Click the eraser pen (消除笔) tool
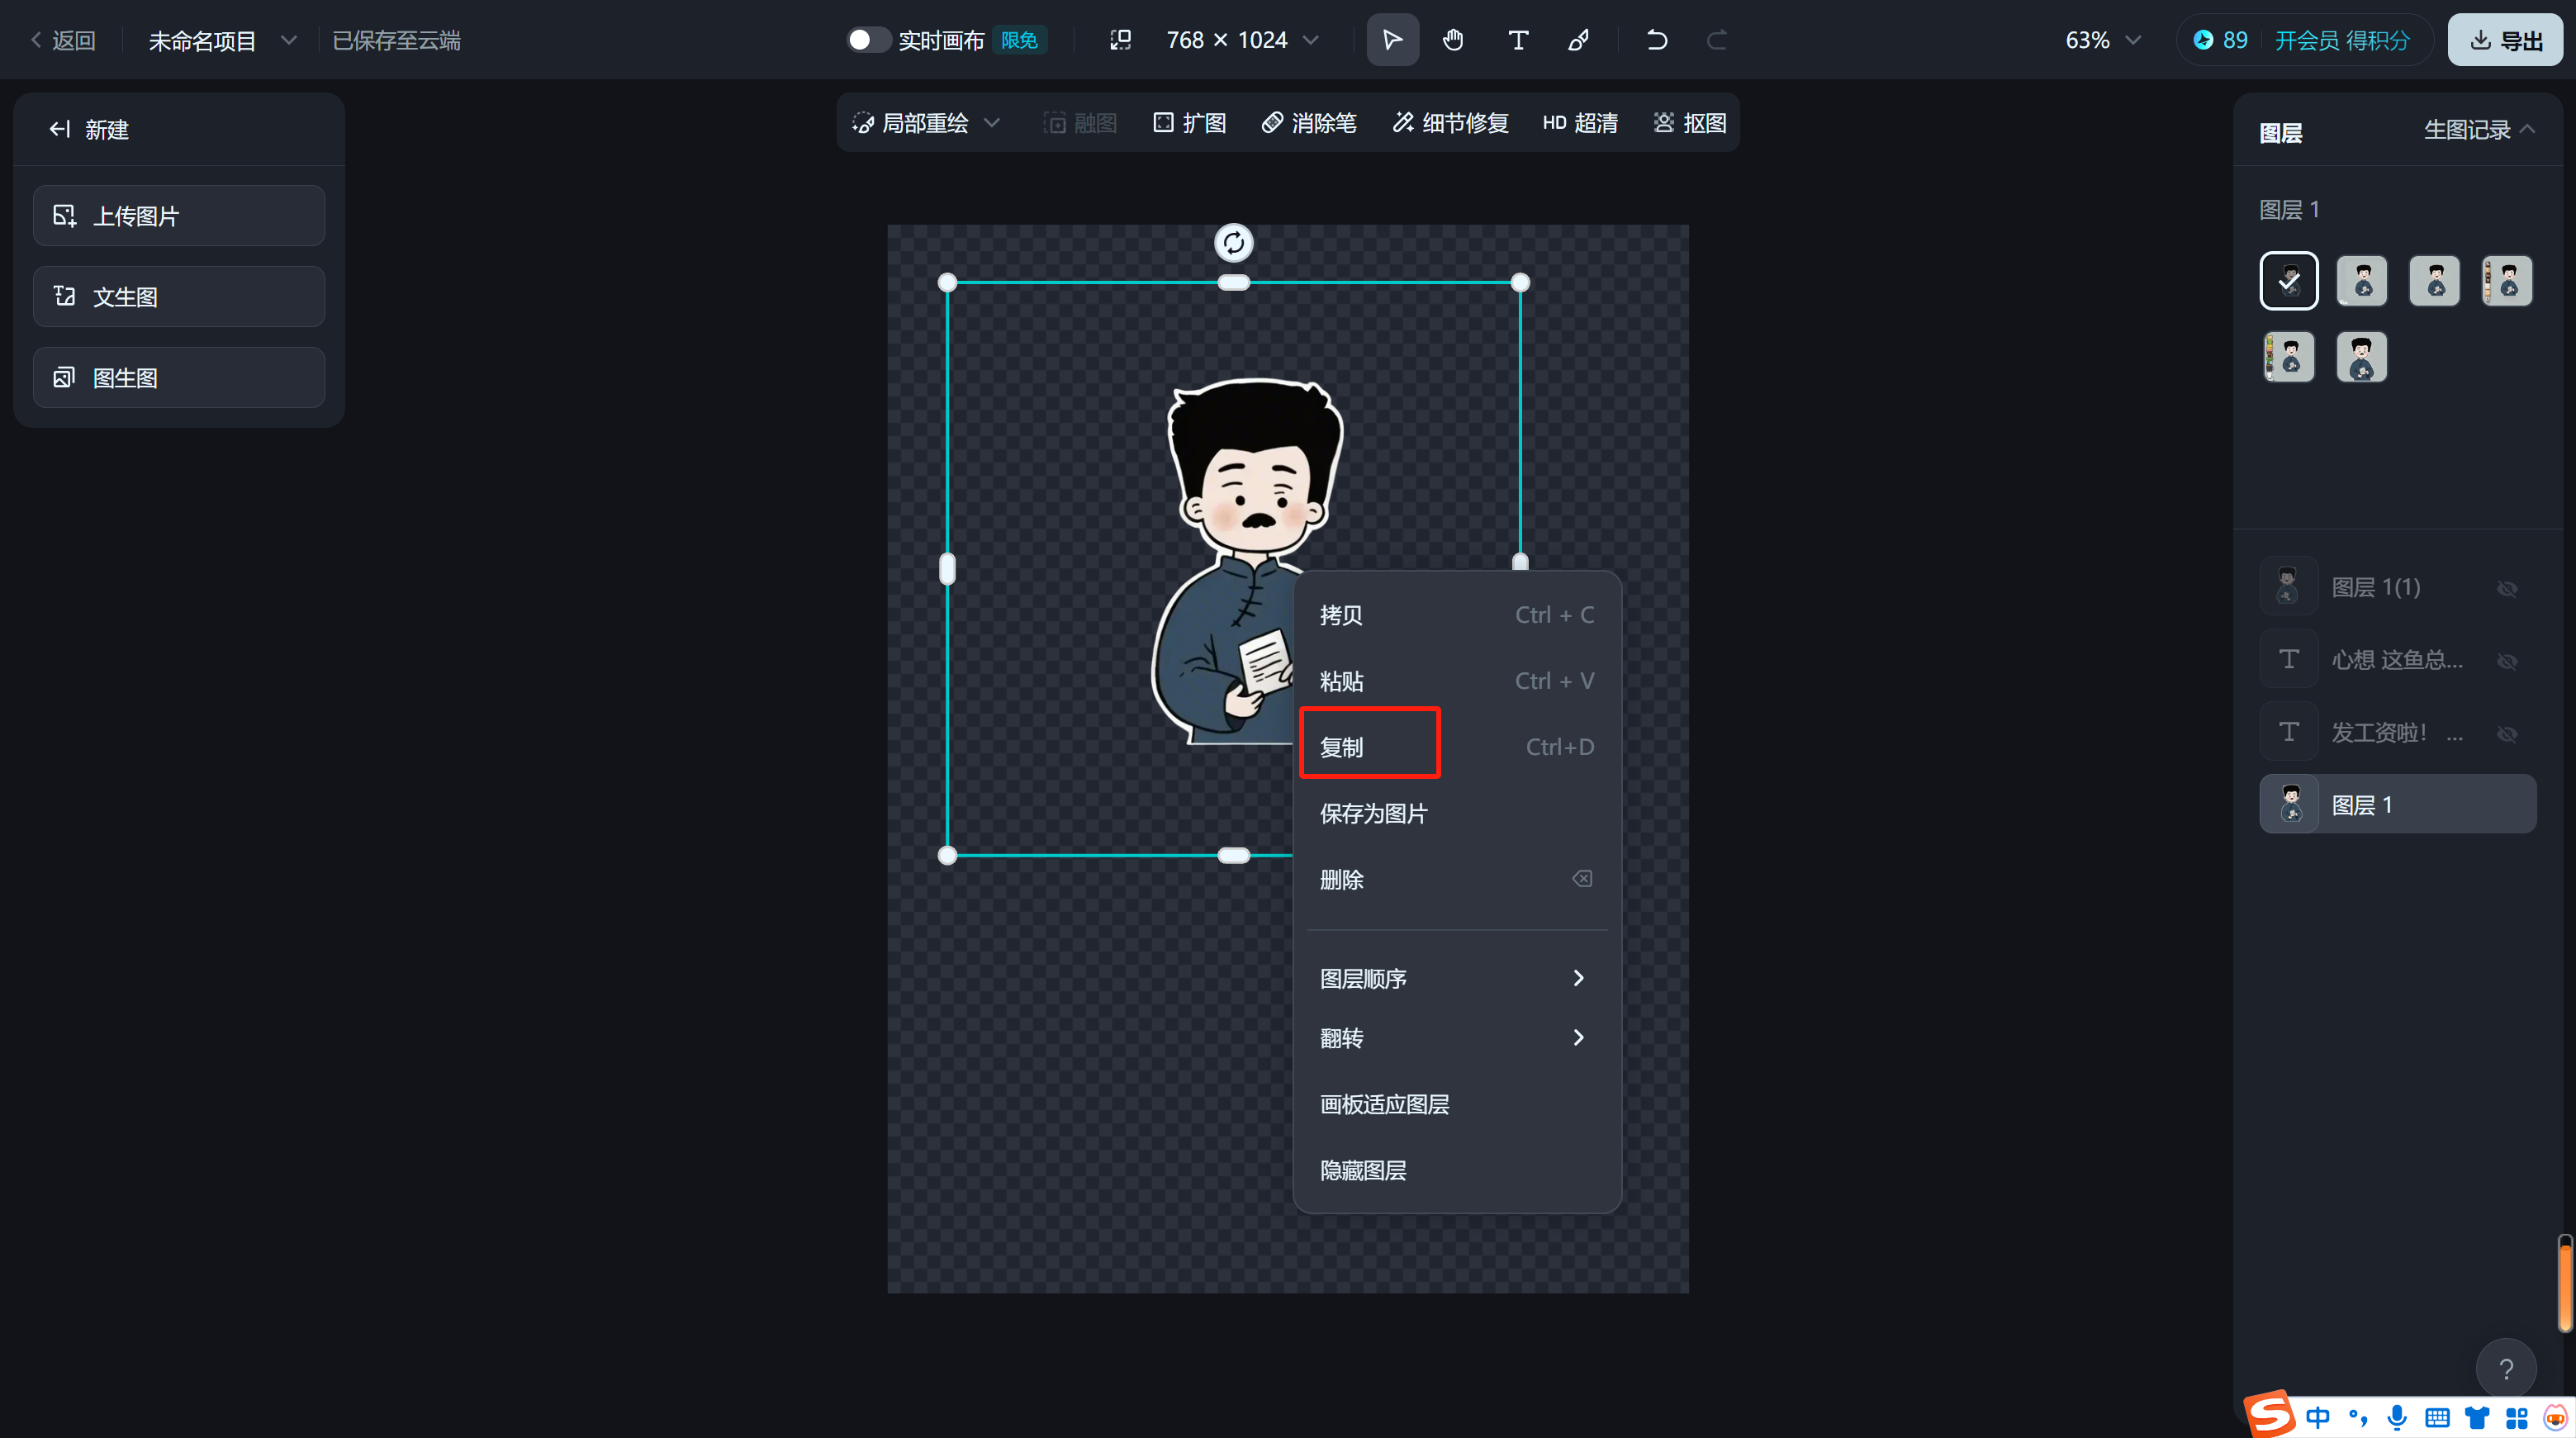Screen dimensions: 2576x1438 pos(1309,123)
